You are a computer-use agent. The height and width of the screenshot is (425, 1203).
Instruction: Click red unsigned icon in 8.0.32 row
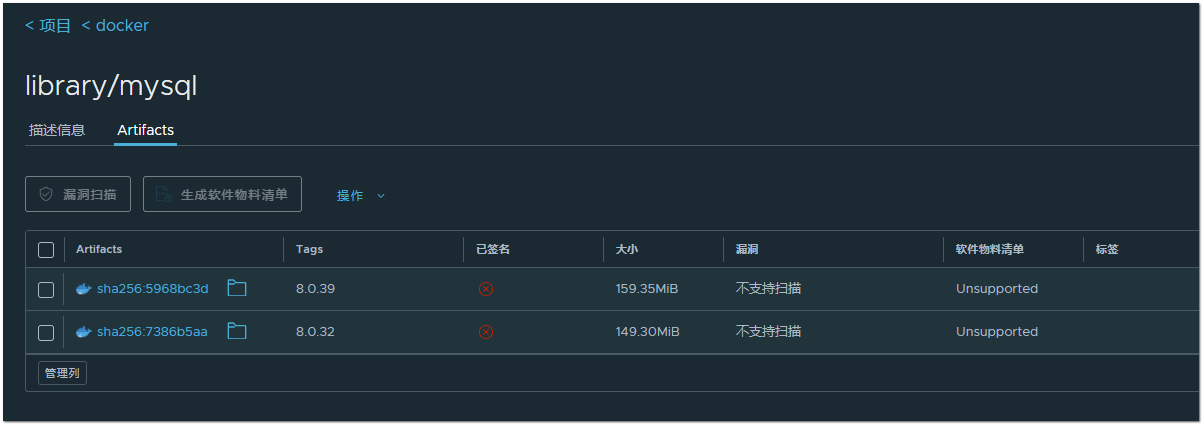[486, 332]
